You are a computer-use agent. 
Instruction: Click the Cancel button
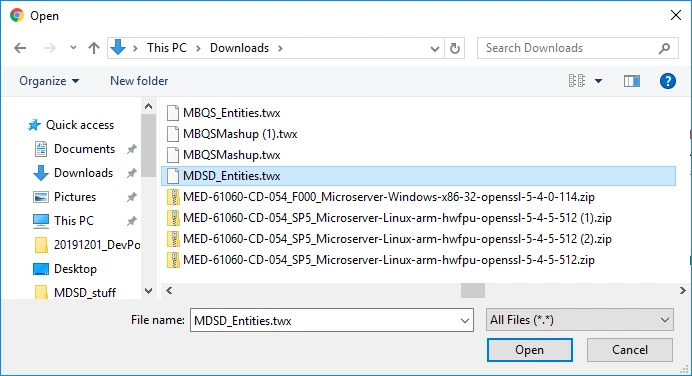click(x=630, y=350)
